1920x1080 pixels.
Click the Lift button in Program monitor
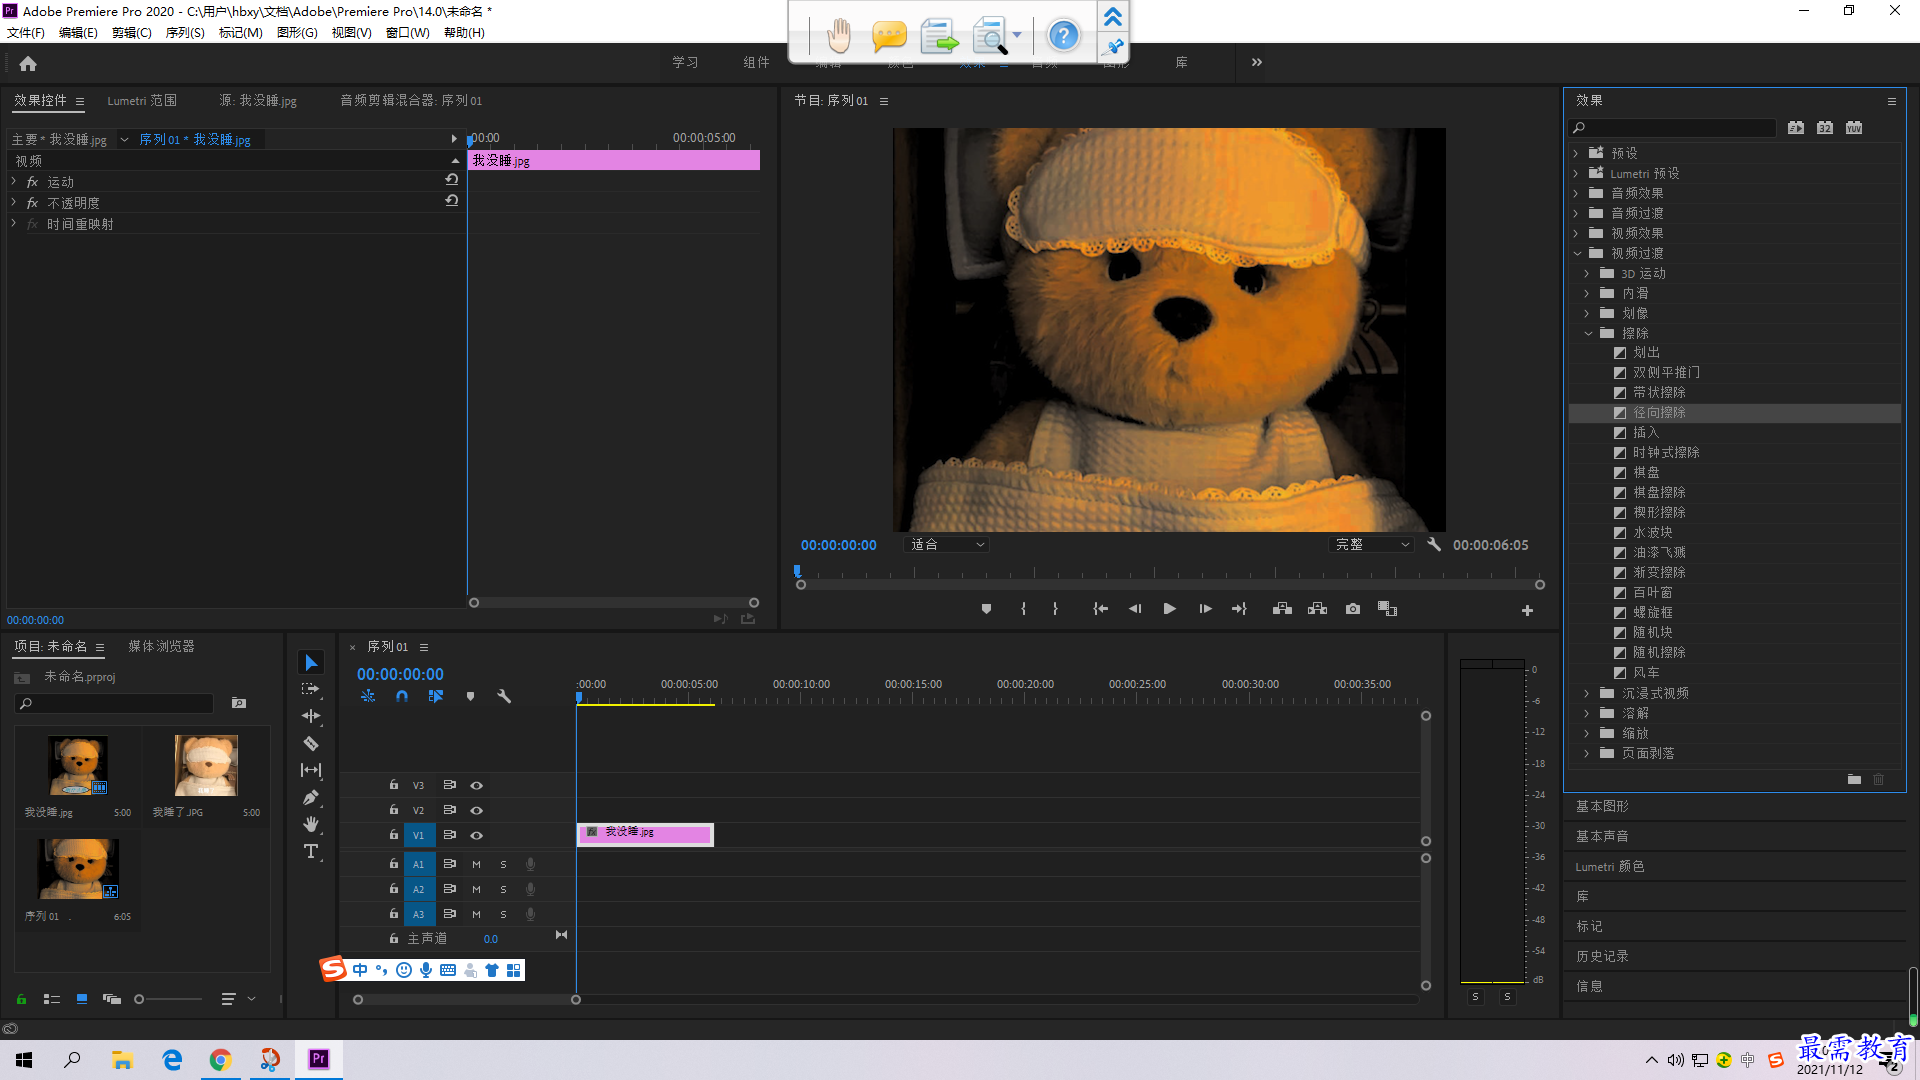coord(1282,609)
